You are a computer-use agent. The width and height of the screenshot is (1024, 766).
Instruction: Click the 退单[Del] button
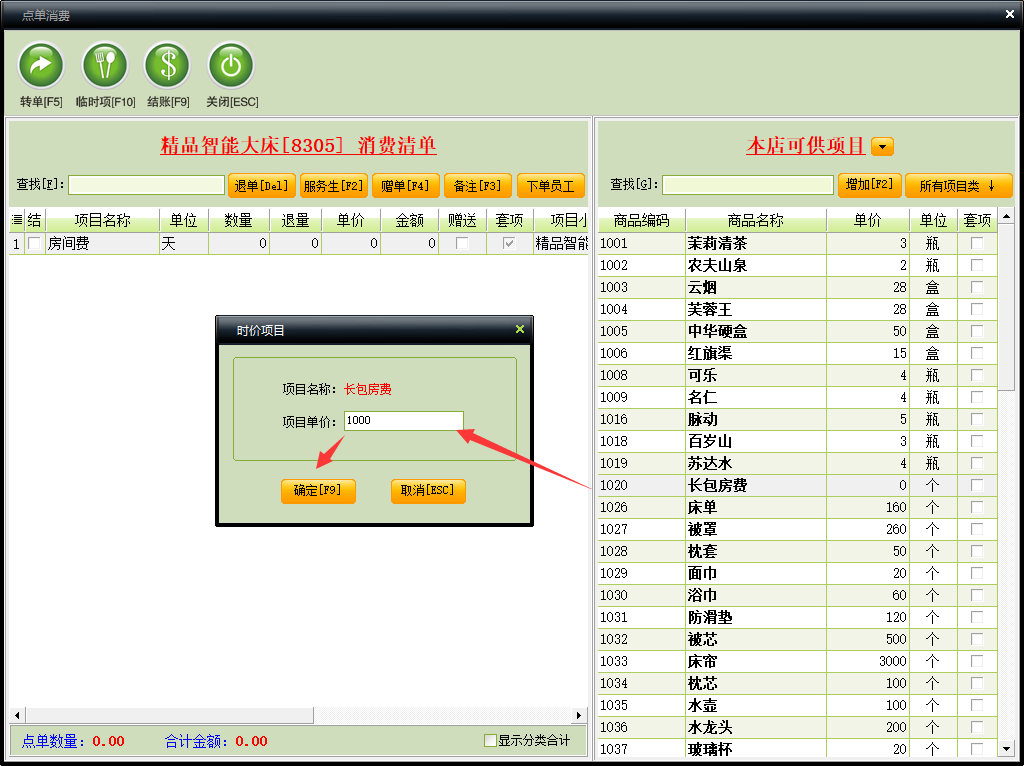pos(261,186)
